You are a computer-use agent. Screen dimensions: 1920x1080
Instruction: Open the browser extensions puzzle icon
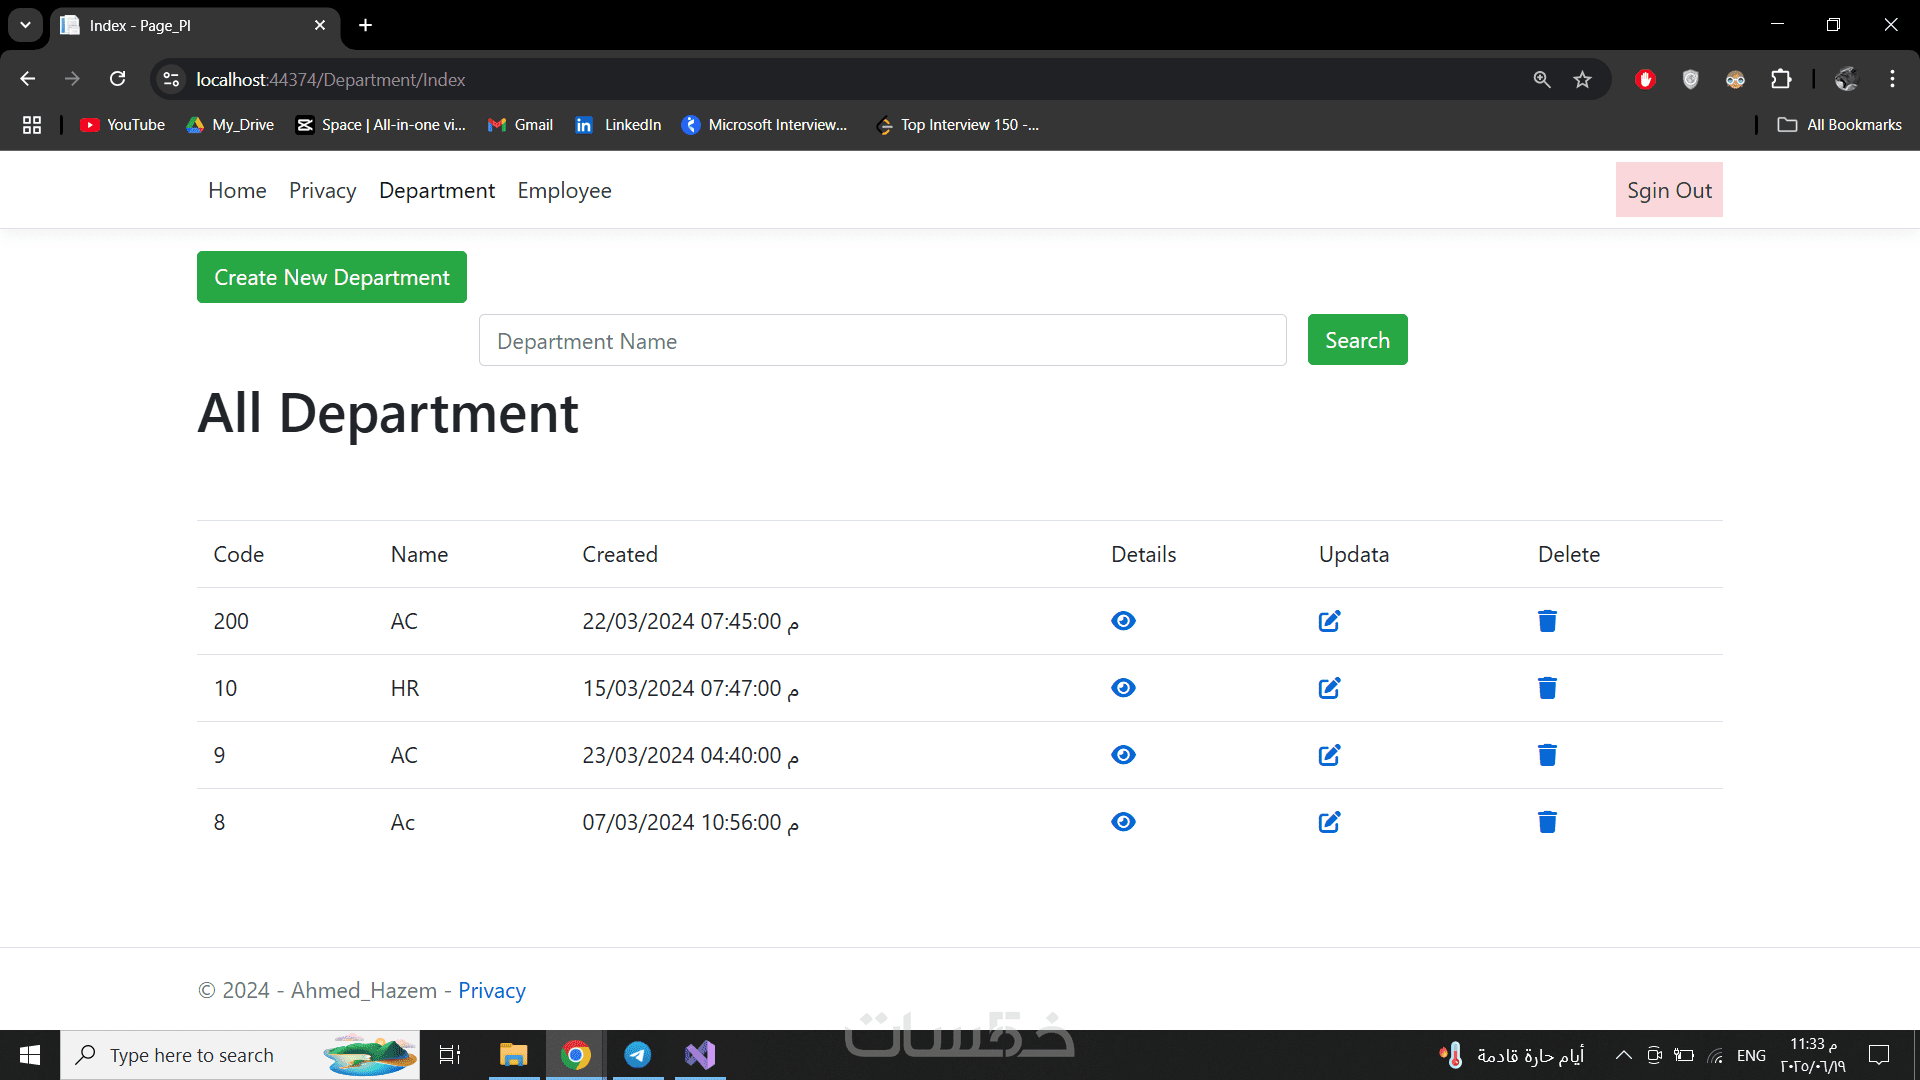click(1781, 80)
